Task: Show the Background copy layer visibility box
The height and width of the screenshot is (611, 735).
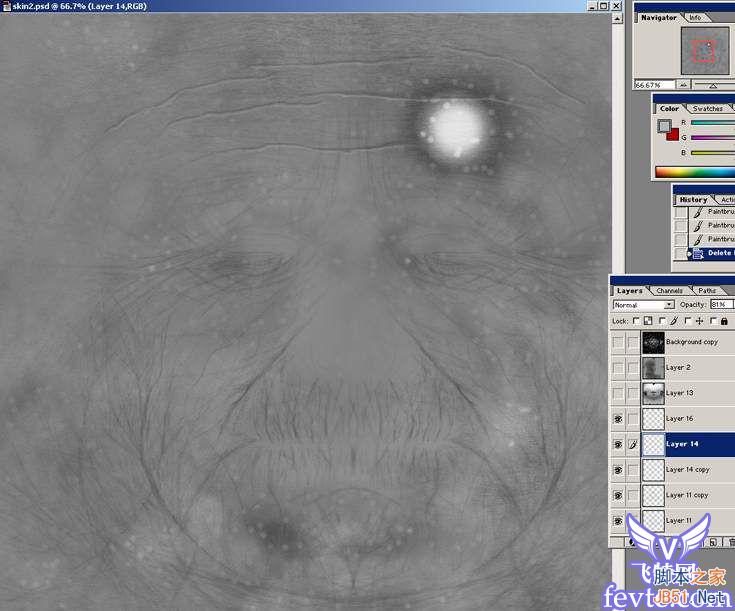Action: click(x=618, y=342)
